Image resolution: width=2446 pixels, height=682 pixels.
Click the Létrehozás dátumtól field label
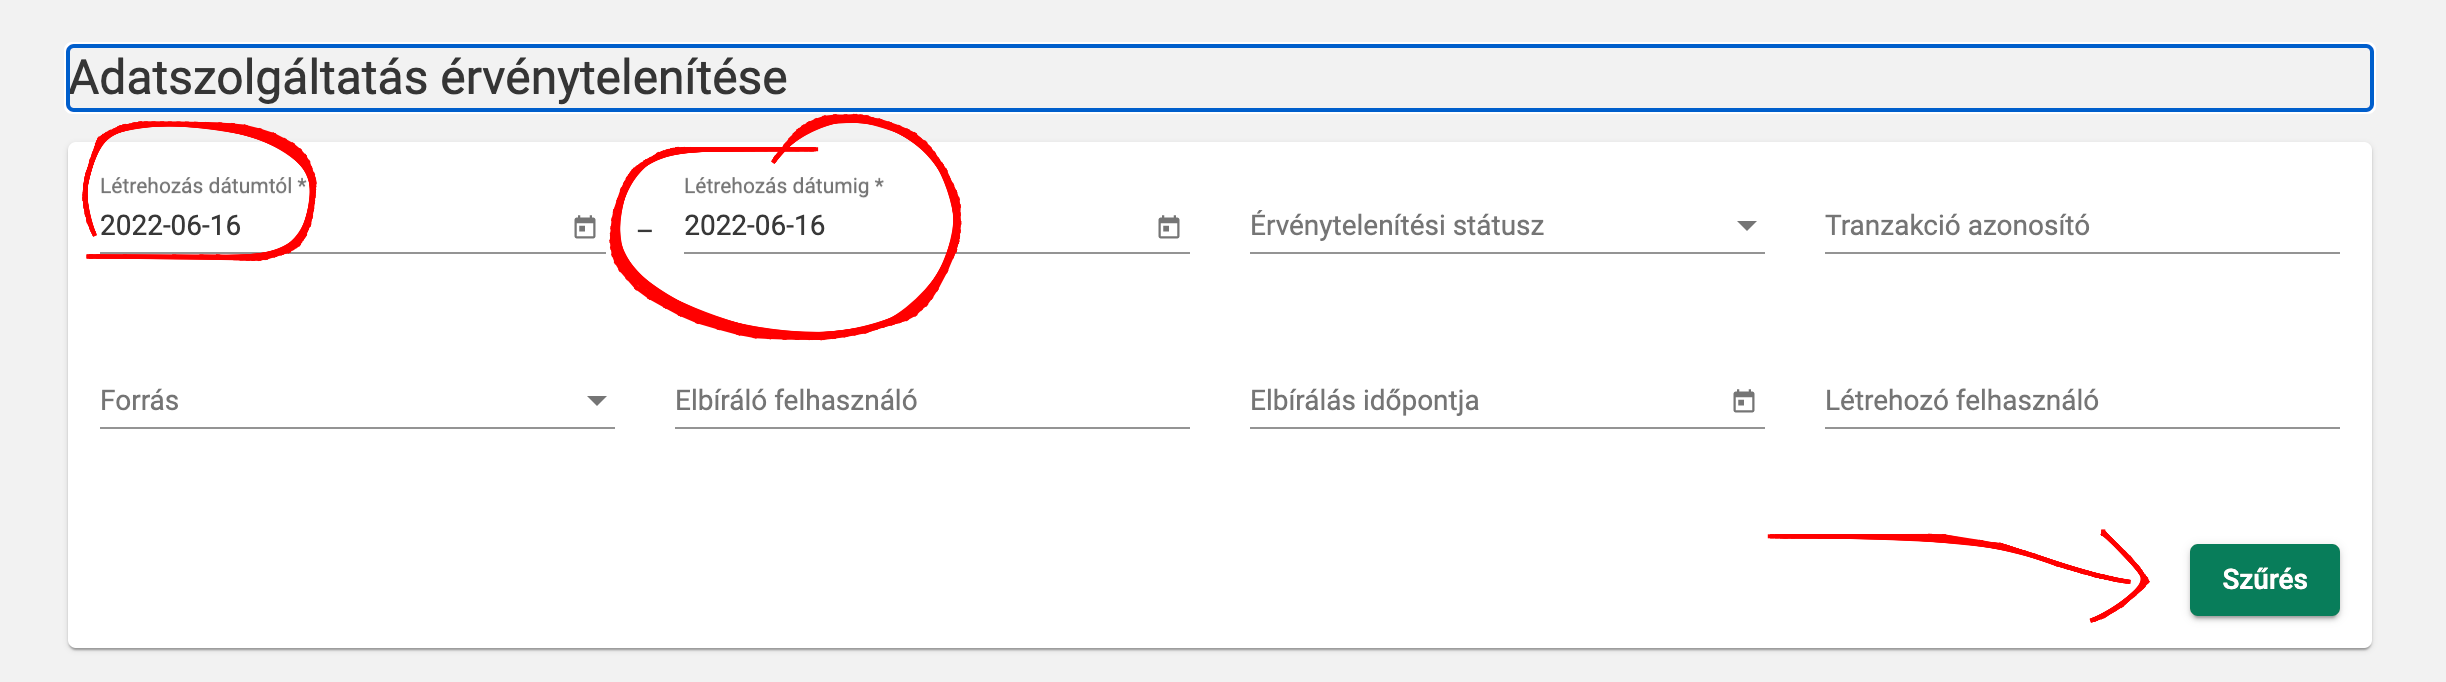(x=203, y=186)
